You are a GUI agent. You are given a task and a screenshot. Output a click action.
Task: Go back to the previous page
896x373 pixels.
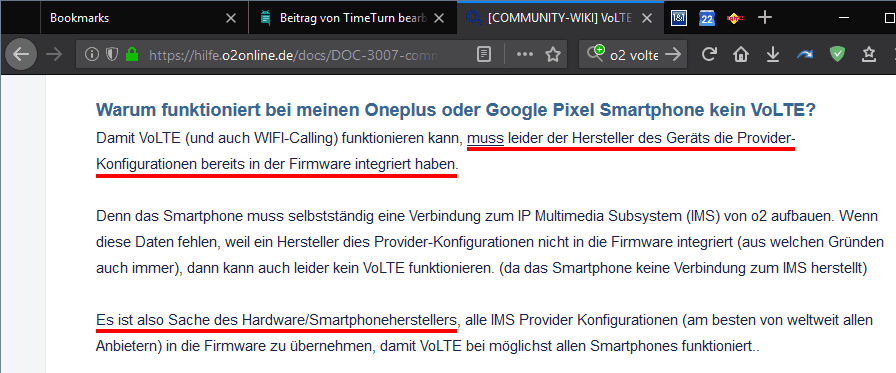[x=21, y=54]
